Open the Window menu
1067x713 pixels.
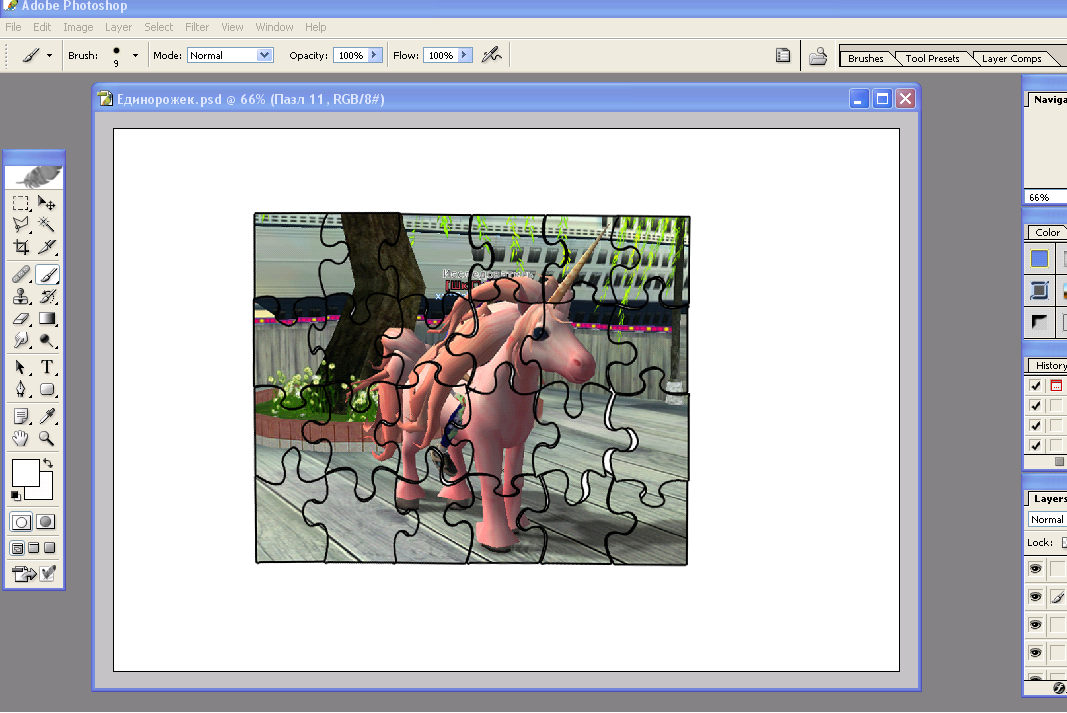[274, 27]
